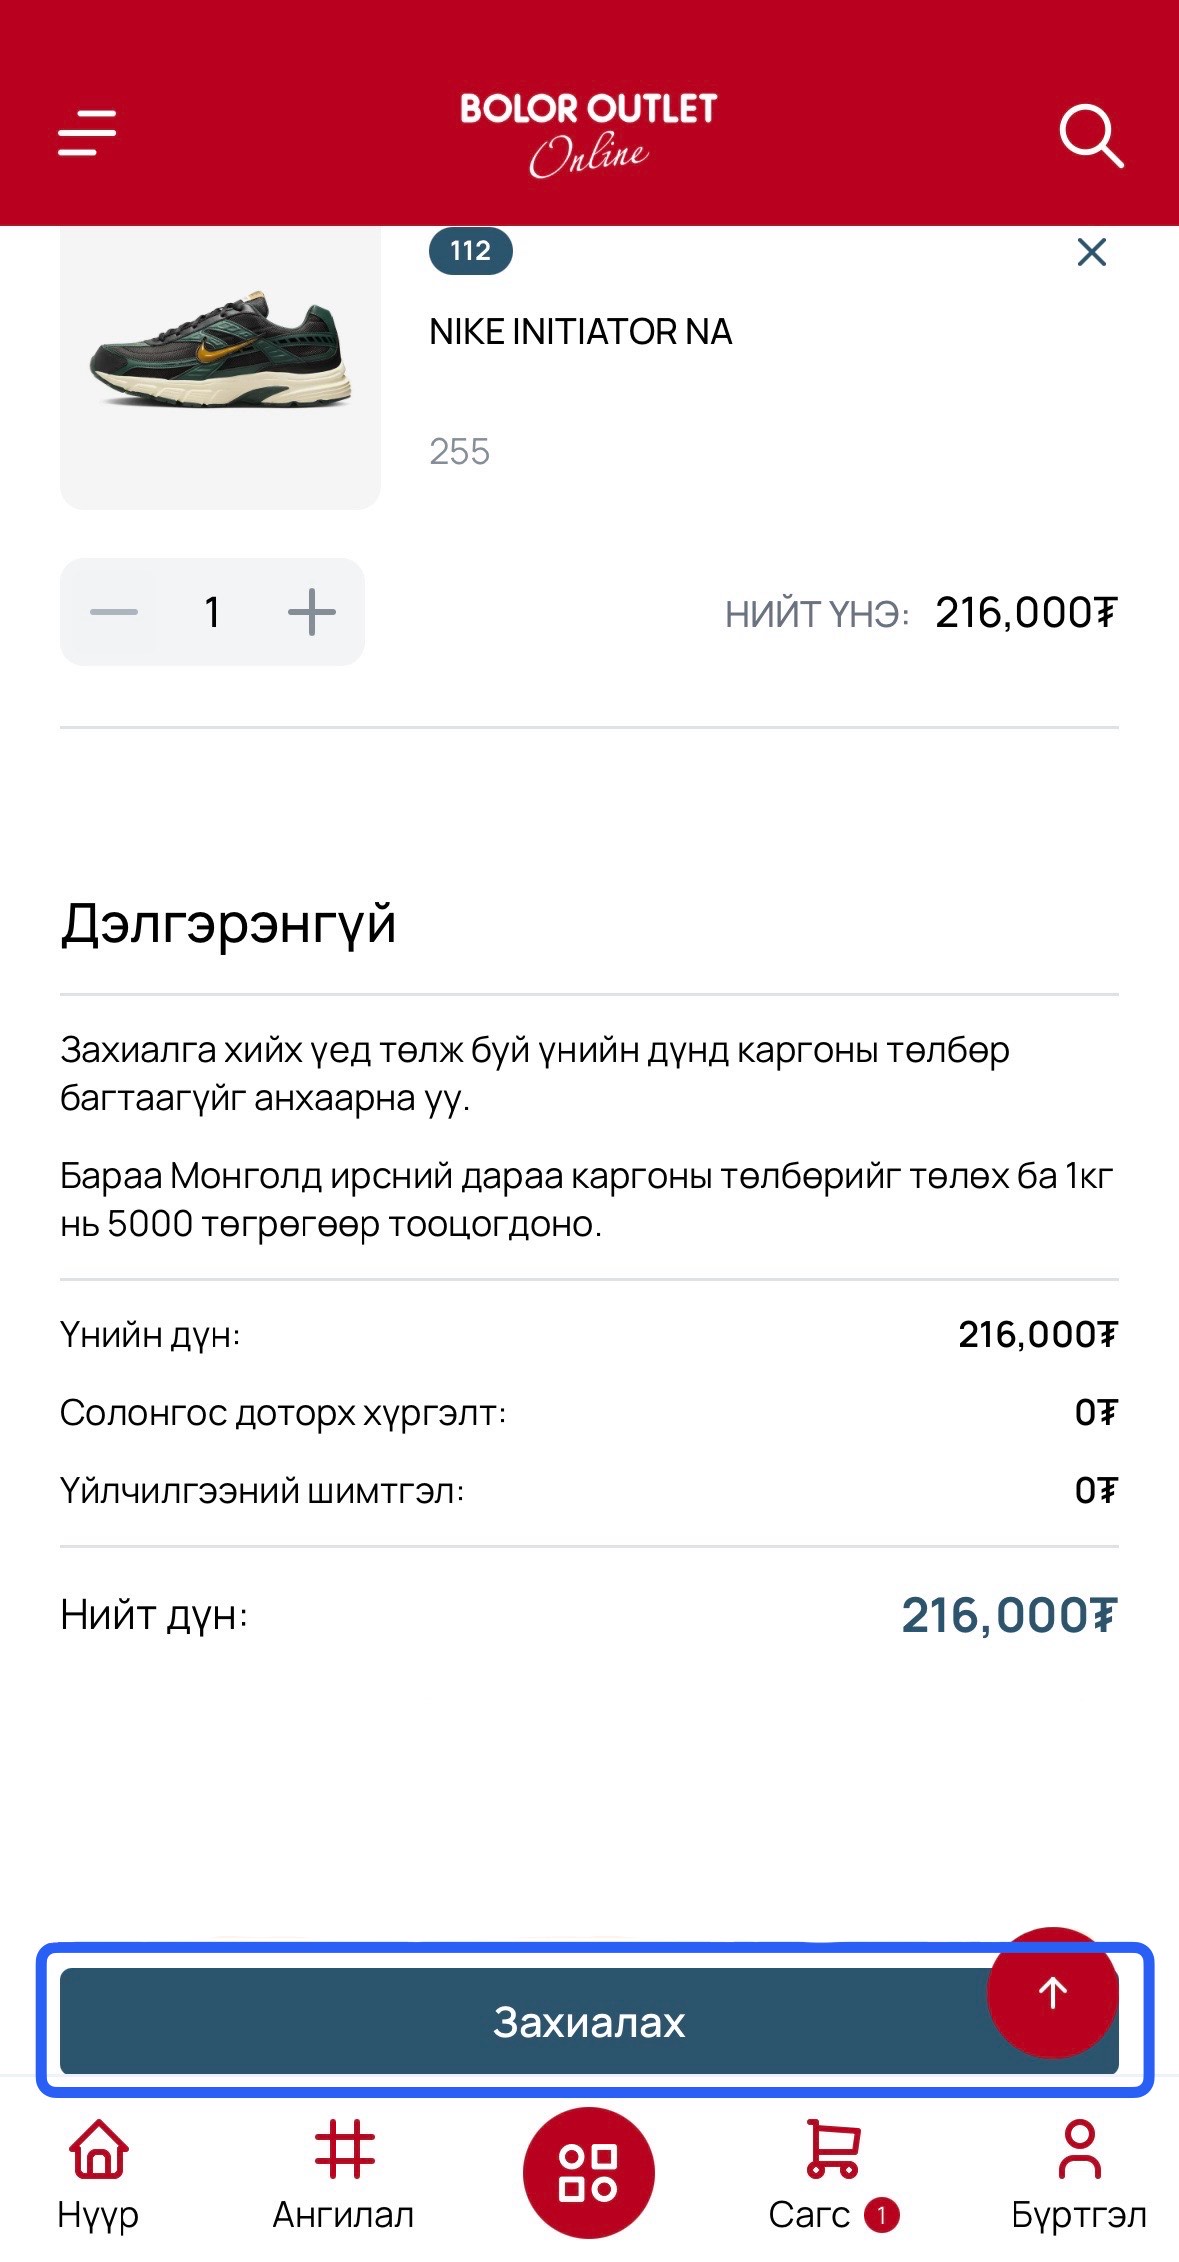Tap the home house icon
This screenshot has height=2262, width=1179.
point(98,2149)
